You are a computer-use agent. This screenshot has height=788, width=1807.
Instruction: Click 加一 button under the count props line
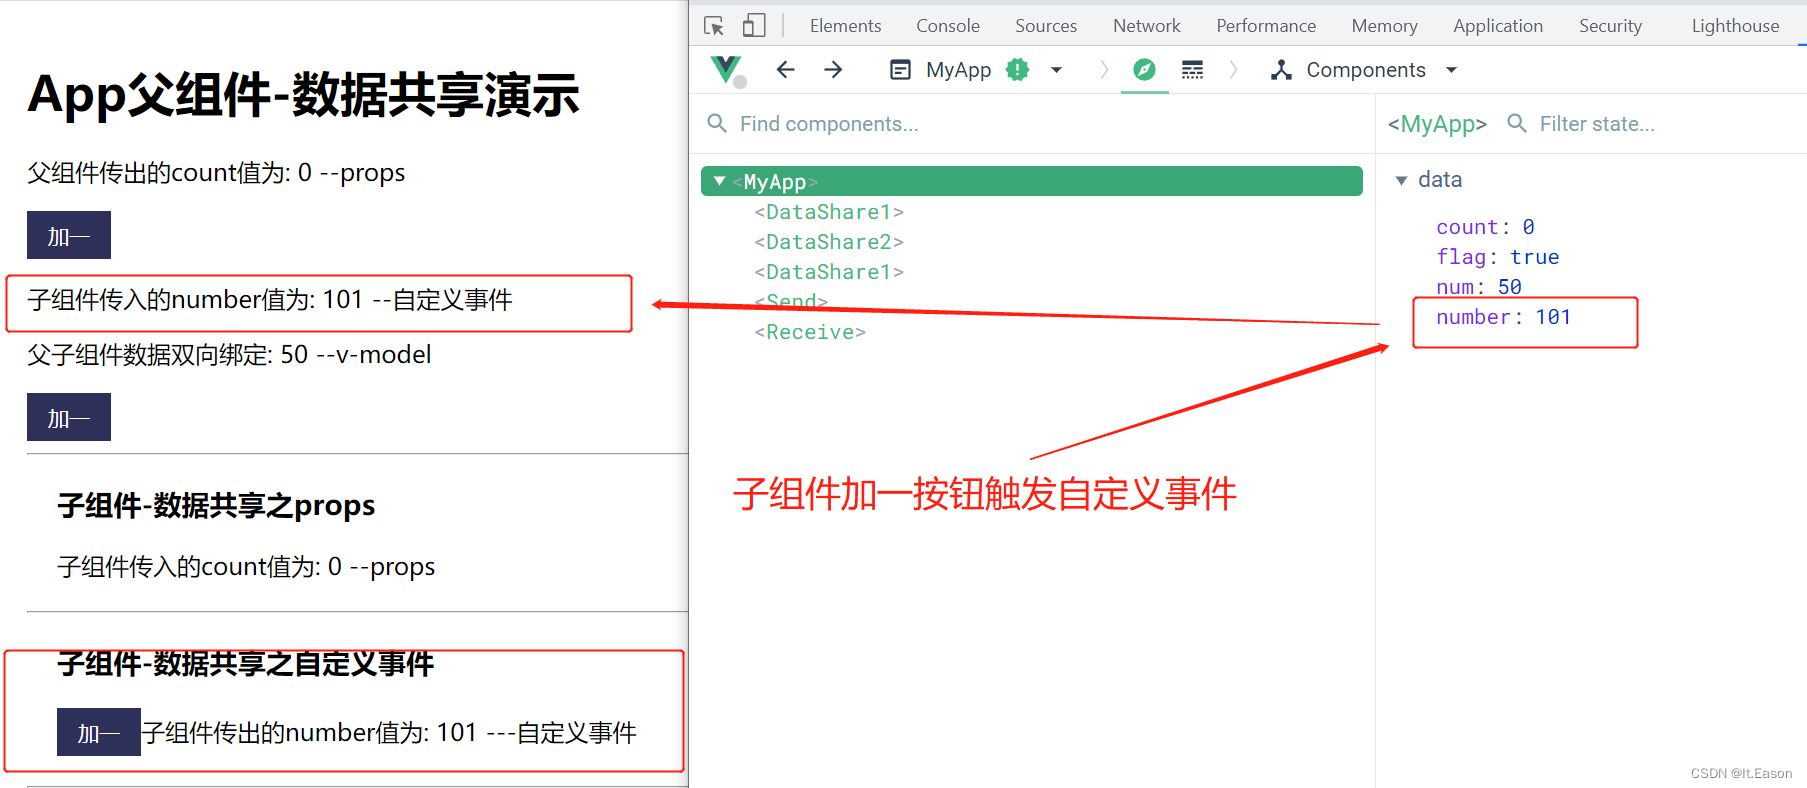69,235
